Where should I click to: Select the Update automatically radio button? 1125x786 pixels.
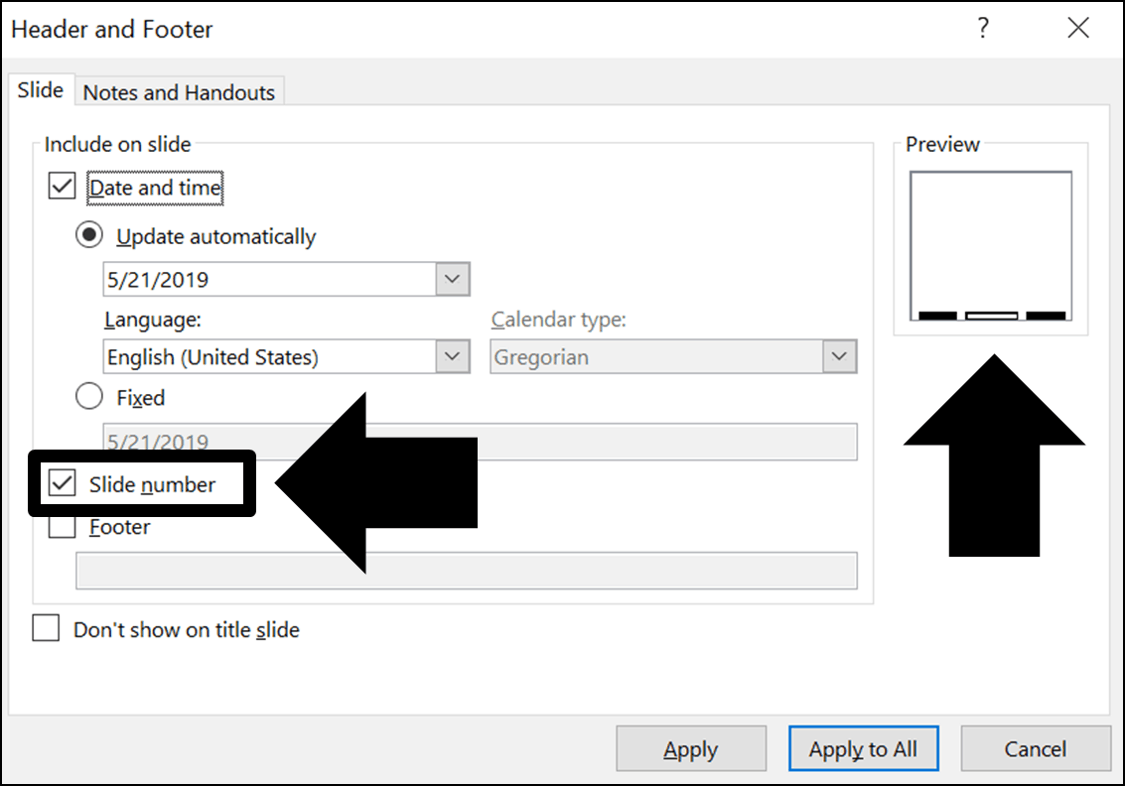[x=89, y=235]
